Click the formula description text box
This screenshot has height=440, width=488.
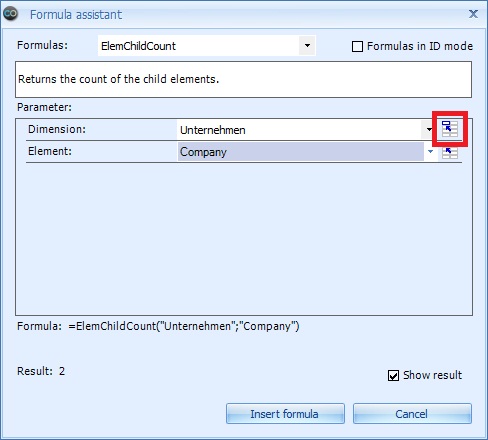click(243, 79)
